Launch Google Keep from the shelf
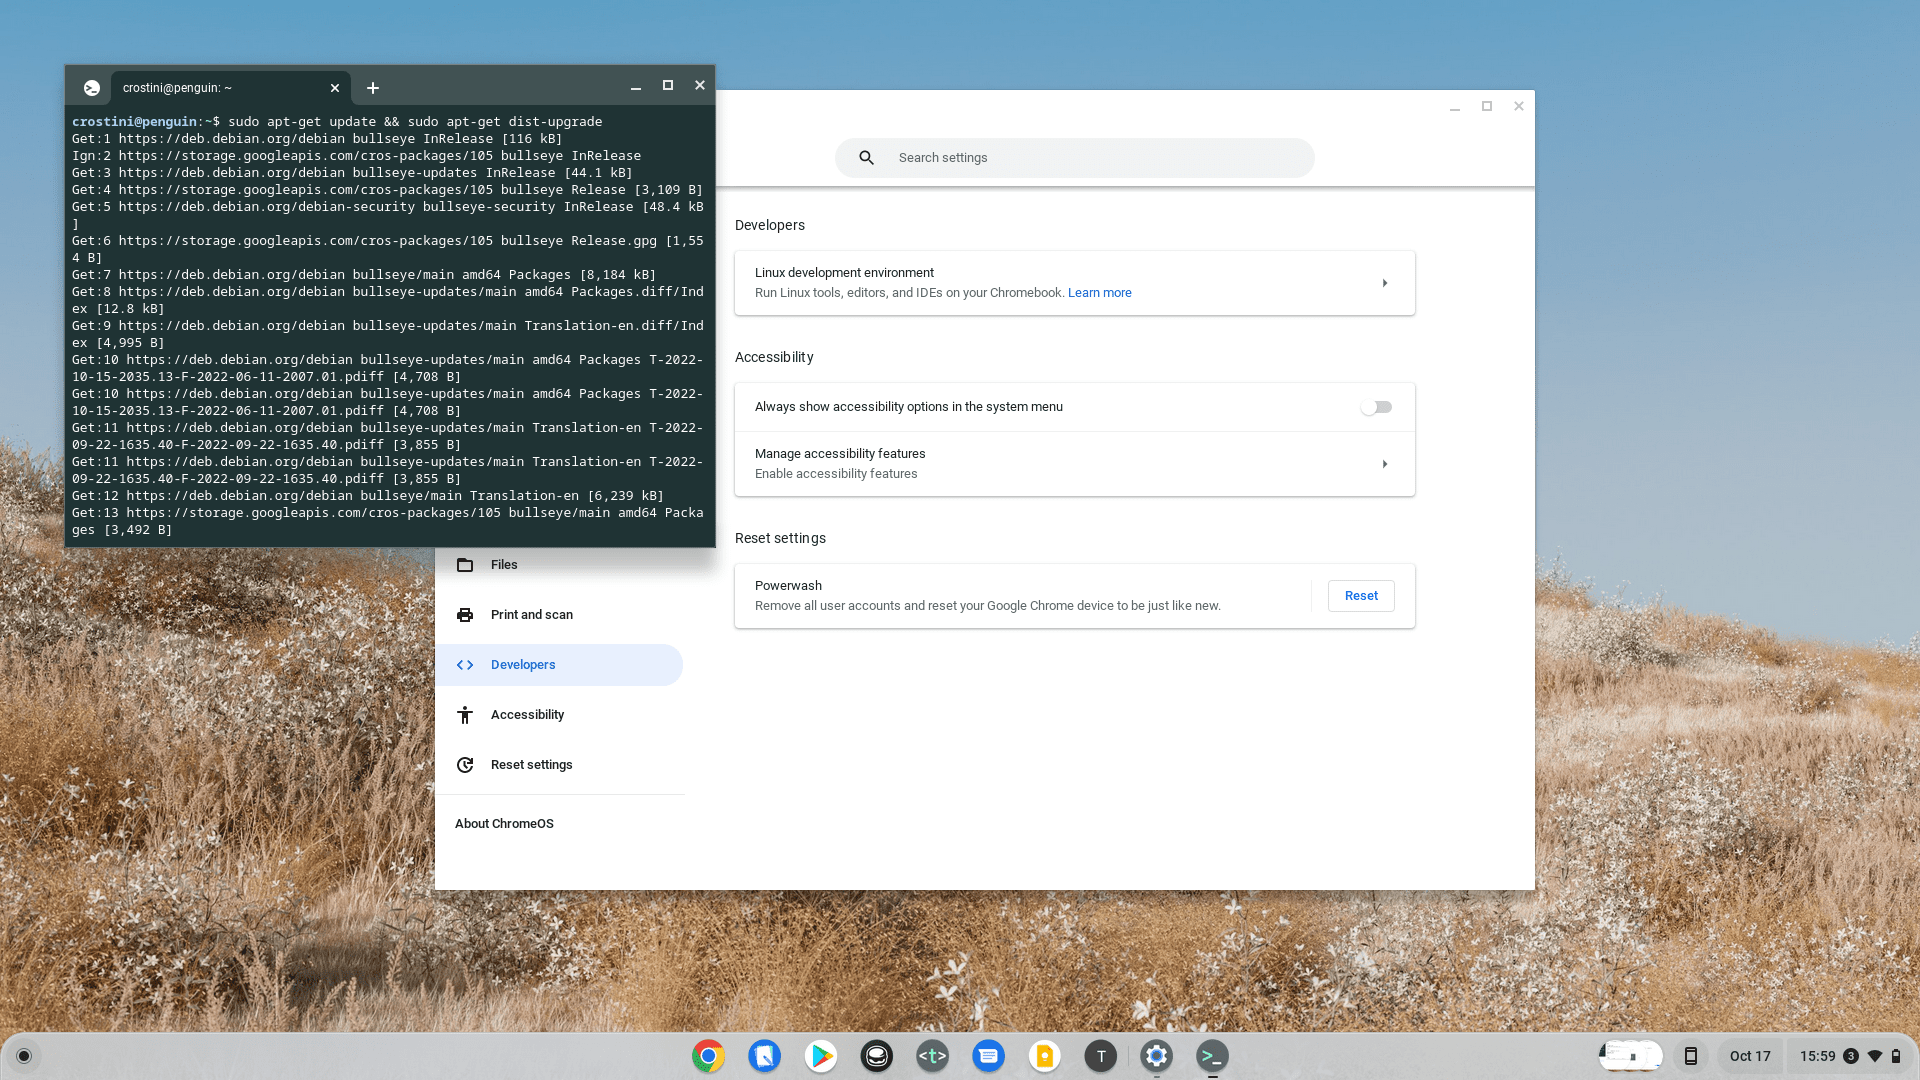Image resolution: width=1920 pixels, height=1080 pixels. 1045,1055
